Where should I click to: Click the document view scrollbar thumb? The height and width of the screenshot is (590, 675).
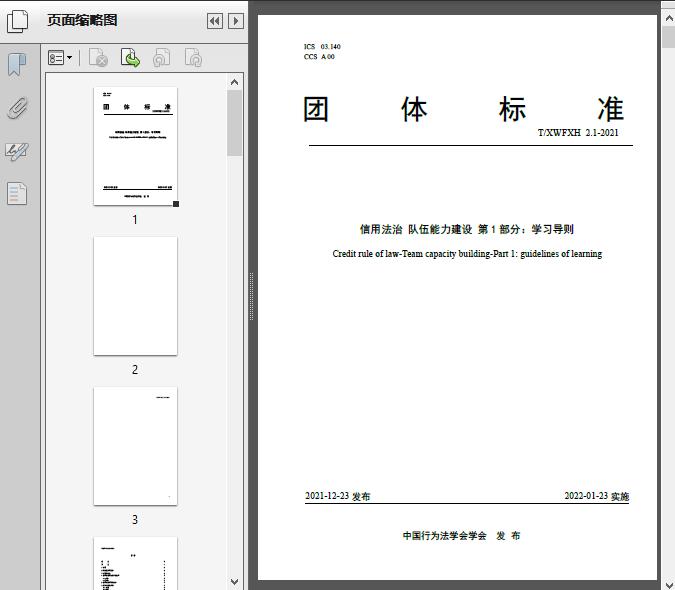coord(669,37)
